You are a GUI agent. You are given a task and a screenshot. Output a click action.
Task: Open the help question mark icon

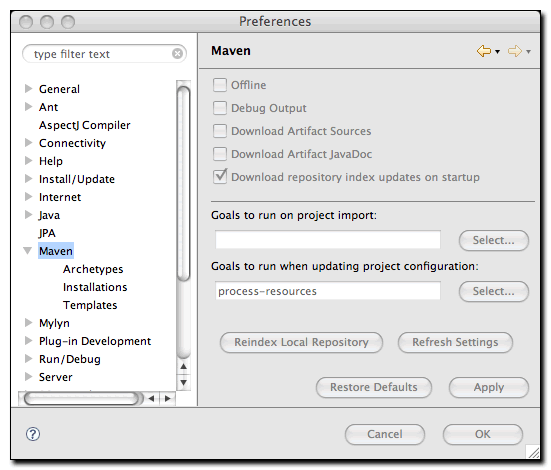[33, 434]
